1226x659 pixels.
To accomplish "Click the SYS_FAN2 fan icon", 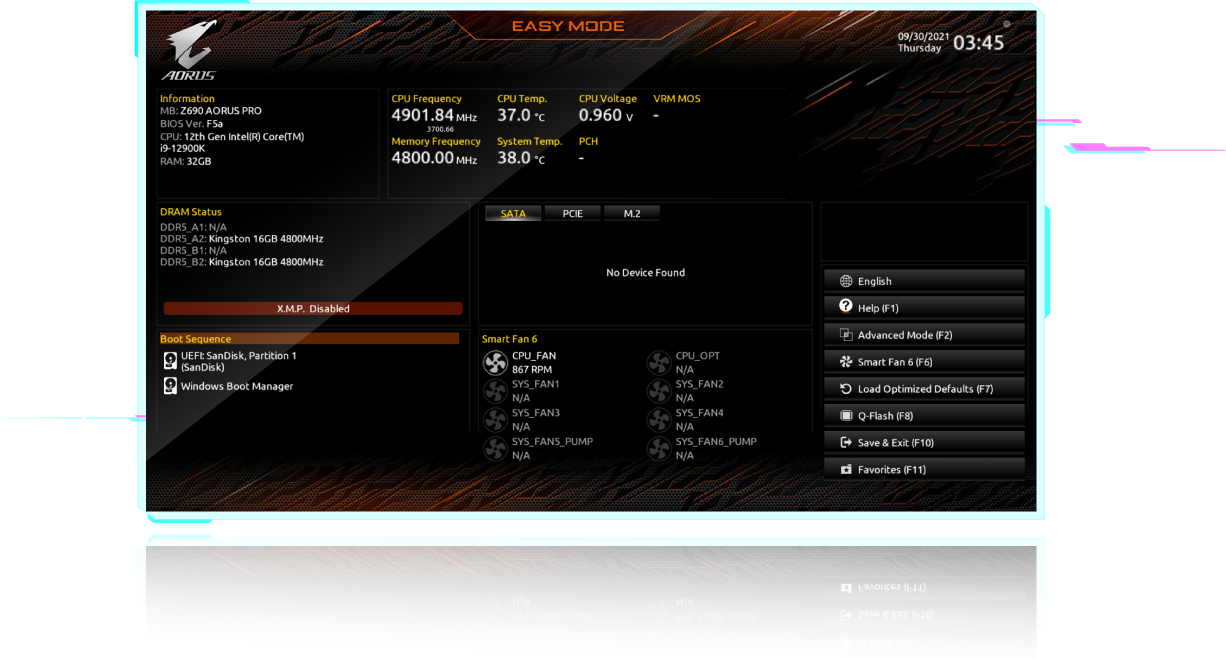I will [x=658, y=391].
